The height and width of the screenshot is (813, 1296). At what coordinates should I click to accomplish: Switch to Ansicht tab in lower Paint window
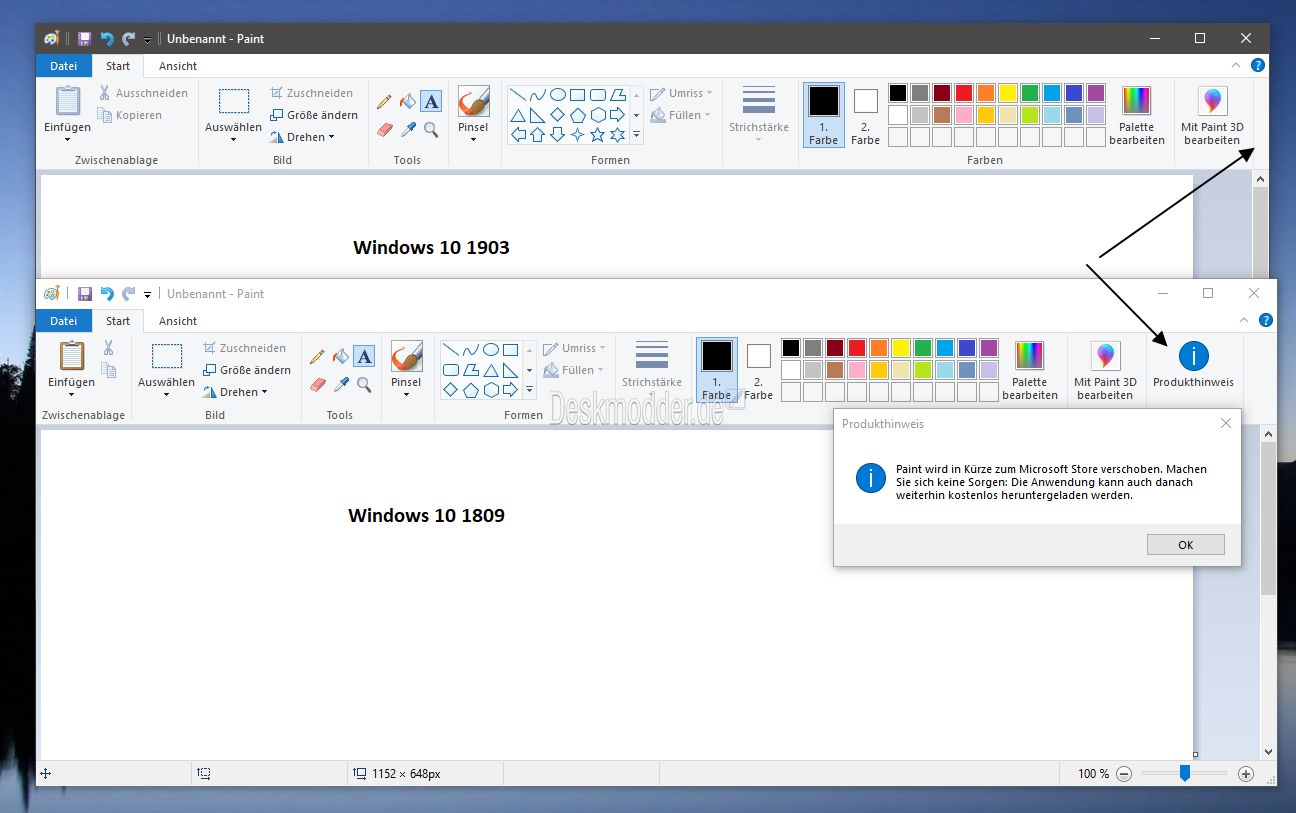tap(178, 321)
